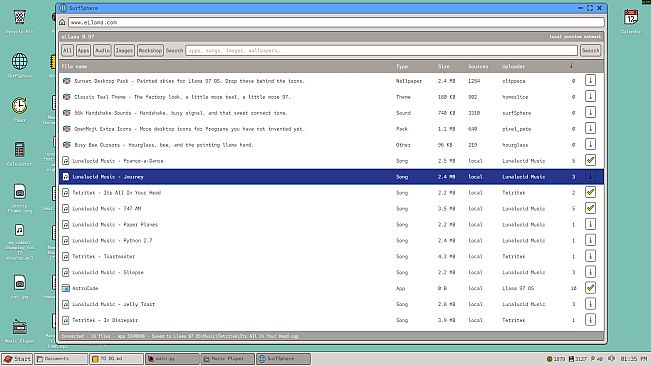Select the All category filter
The height and width of the screenshot is (366, 651).
coord(67,50)
